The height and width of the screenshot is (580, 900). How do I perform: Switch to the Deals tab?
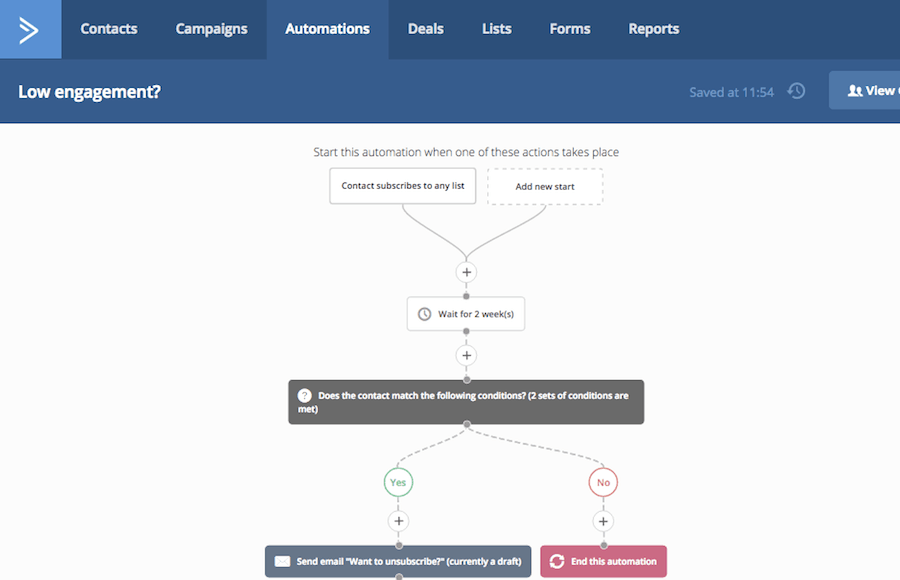(425, 29)
